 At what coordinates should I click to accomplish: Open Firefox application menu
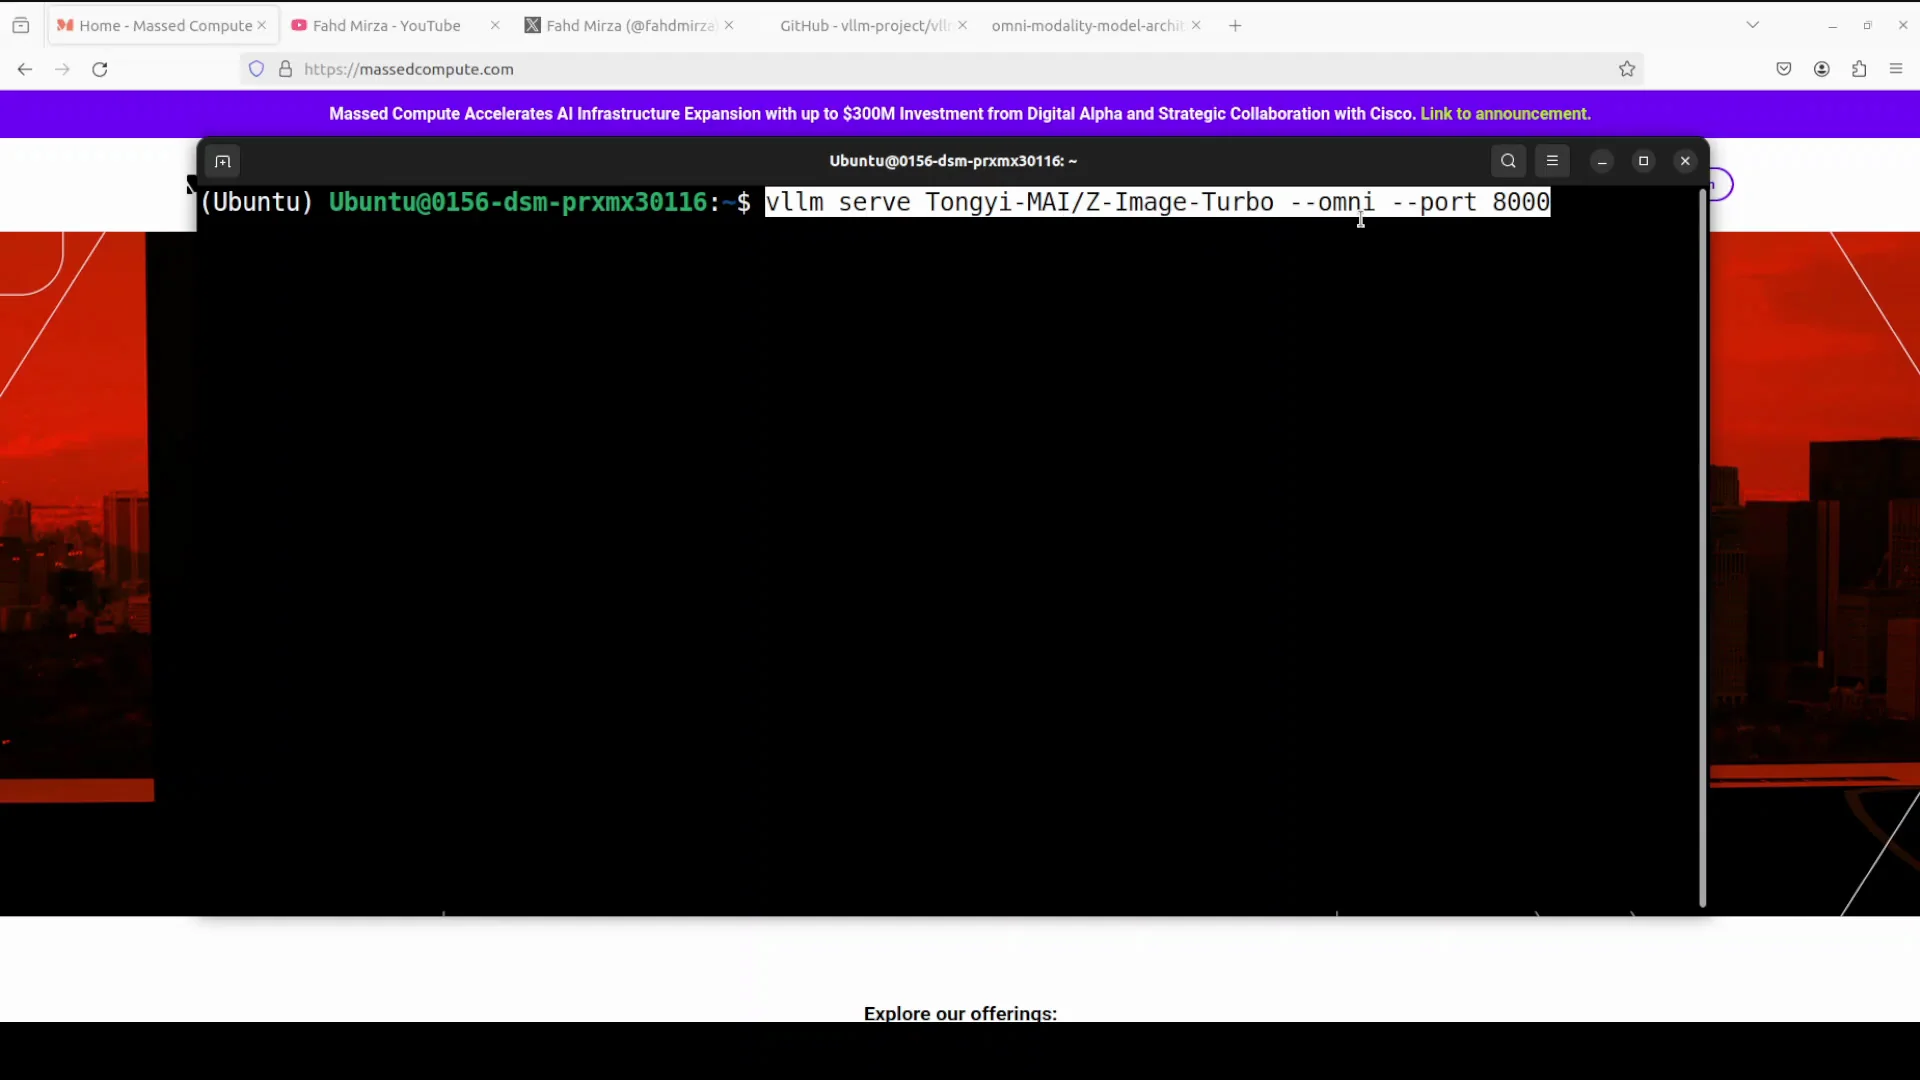tap(1896, 69)
